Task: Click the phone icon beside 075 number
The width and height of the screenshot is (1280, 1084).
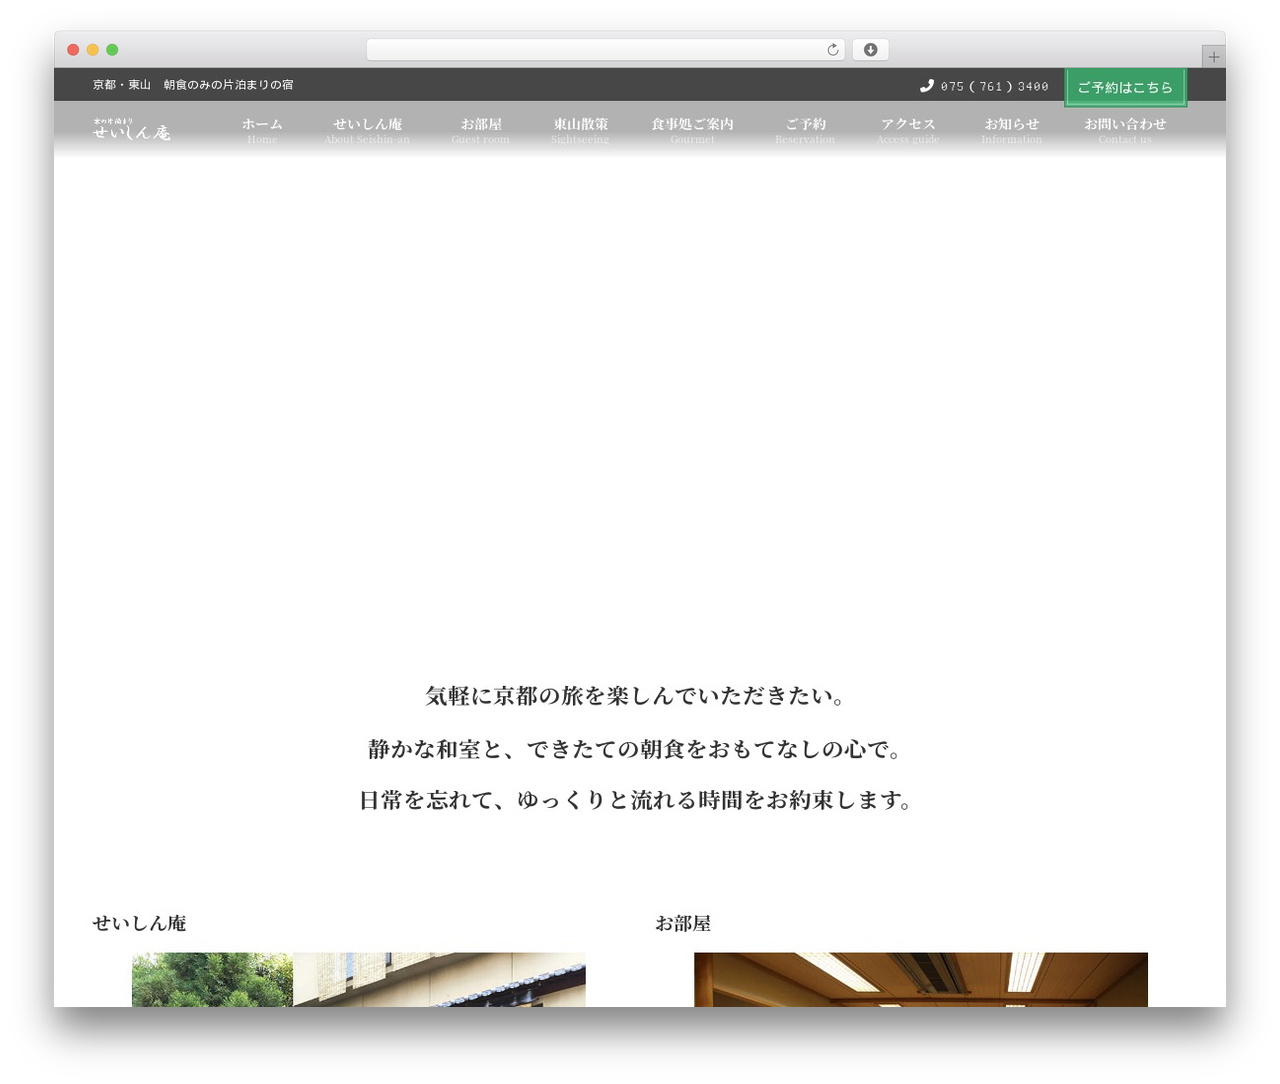Action: tap(926, 86)
